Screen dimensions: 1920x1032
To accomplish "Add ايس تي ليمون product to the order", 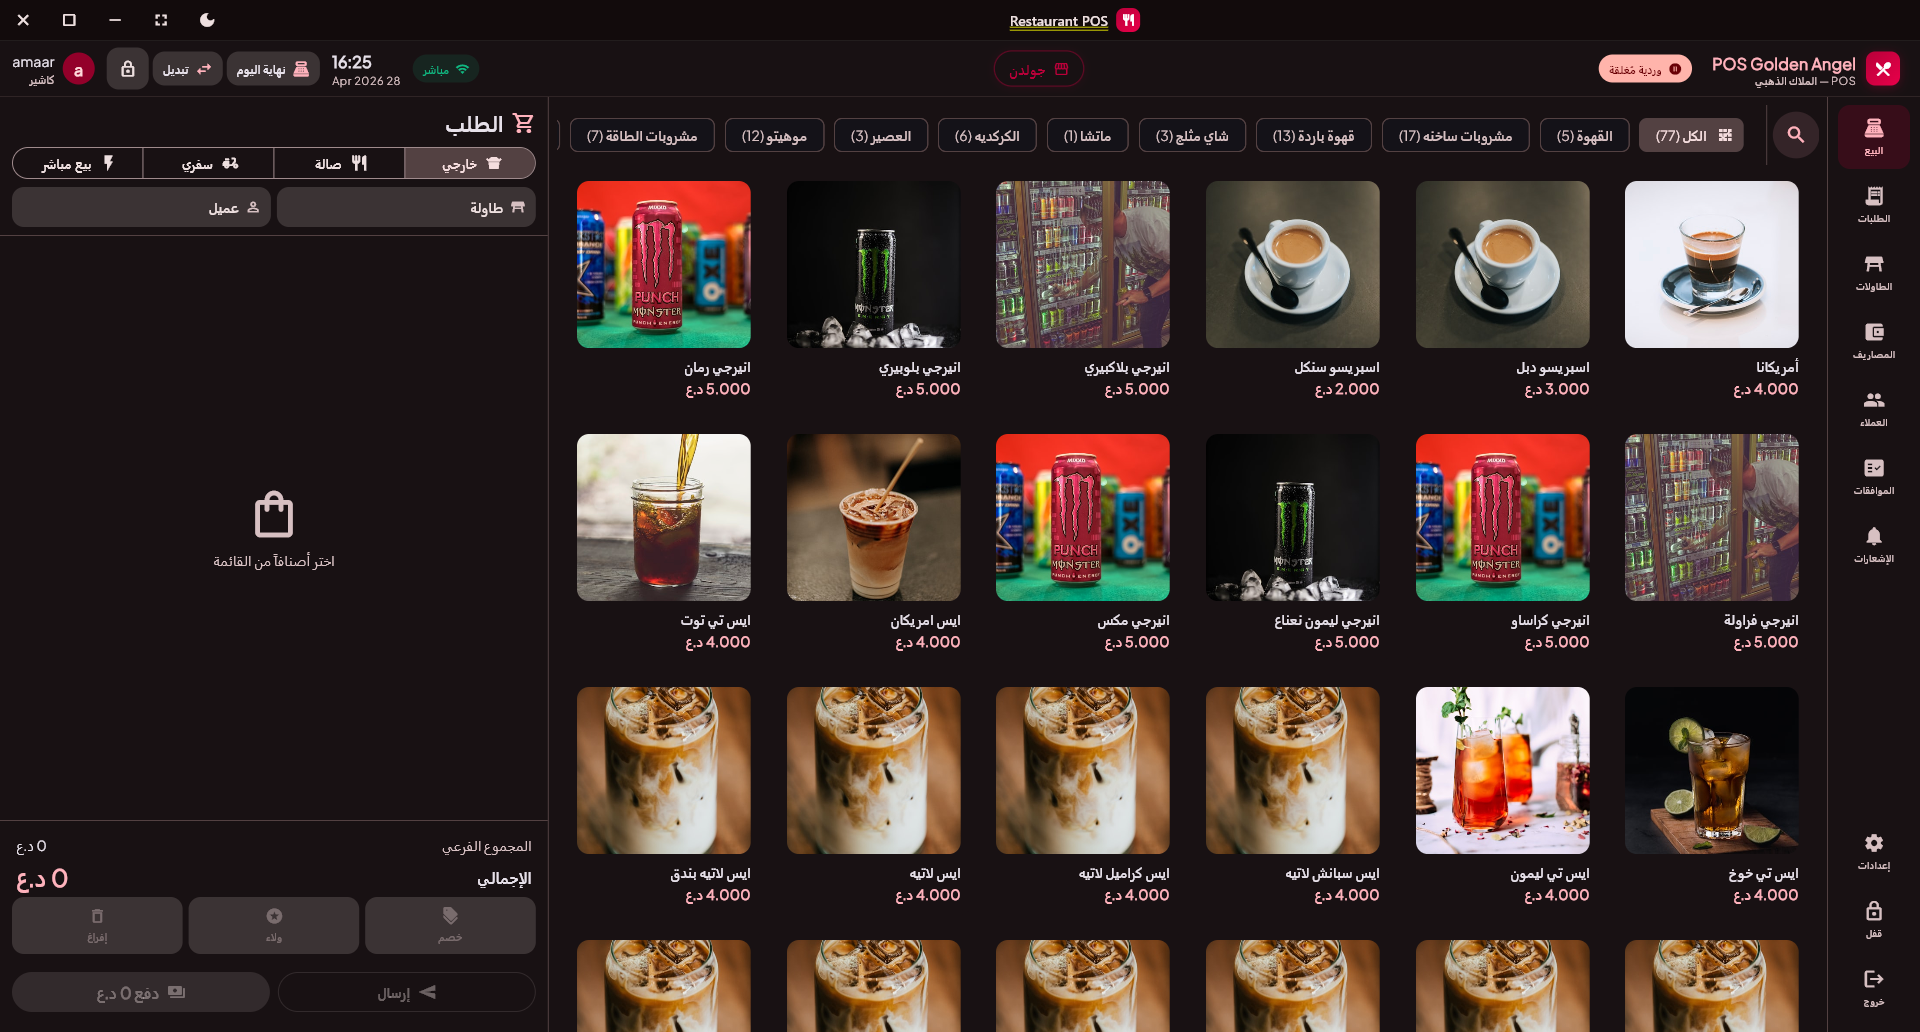I will [x=1503, y=797].
